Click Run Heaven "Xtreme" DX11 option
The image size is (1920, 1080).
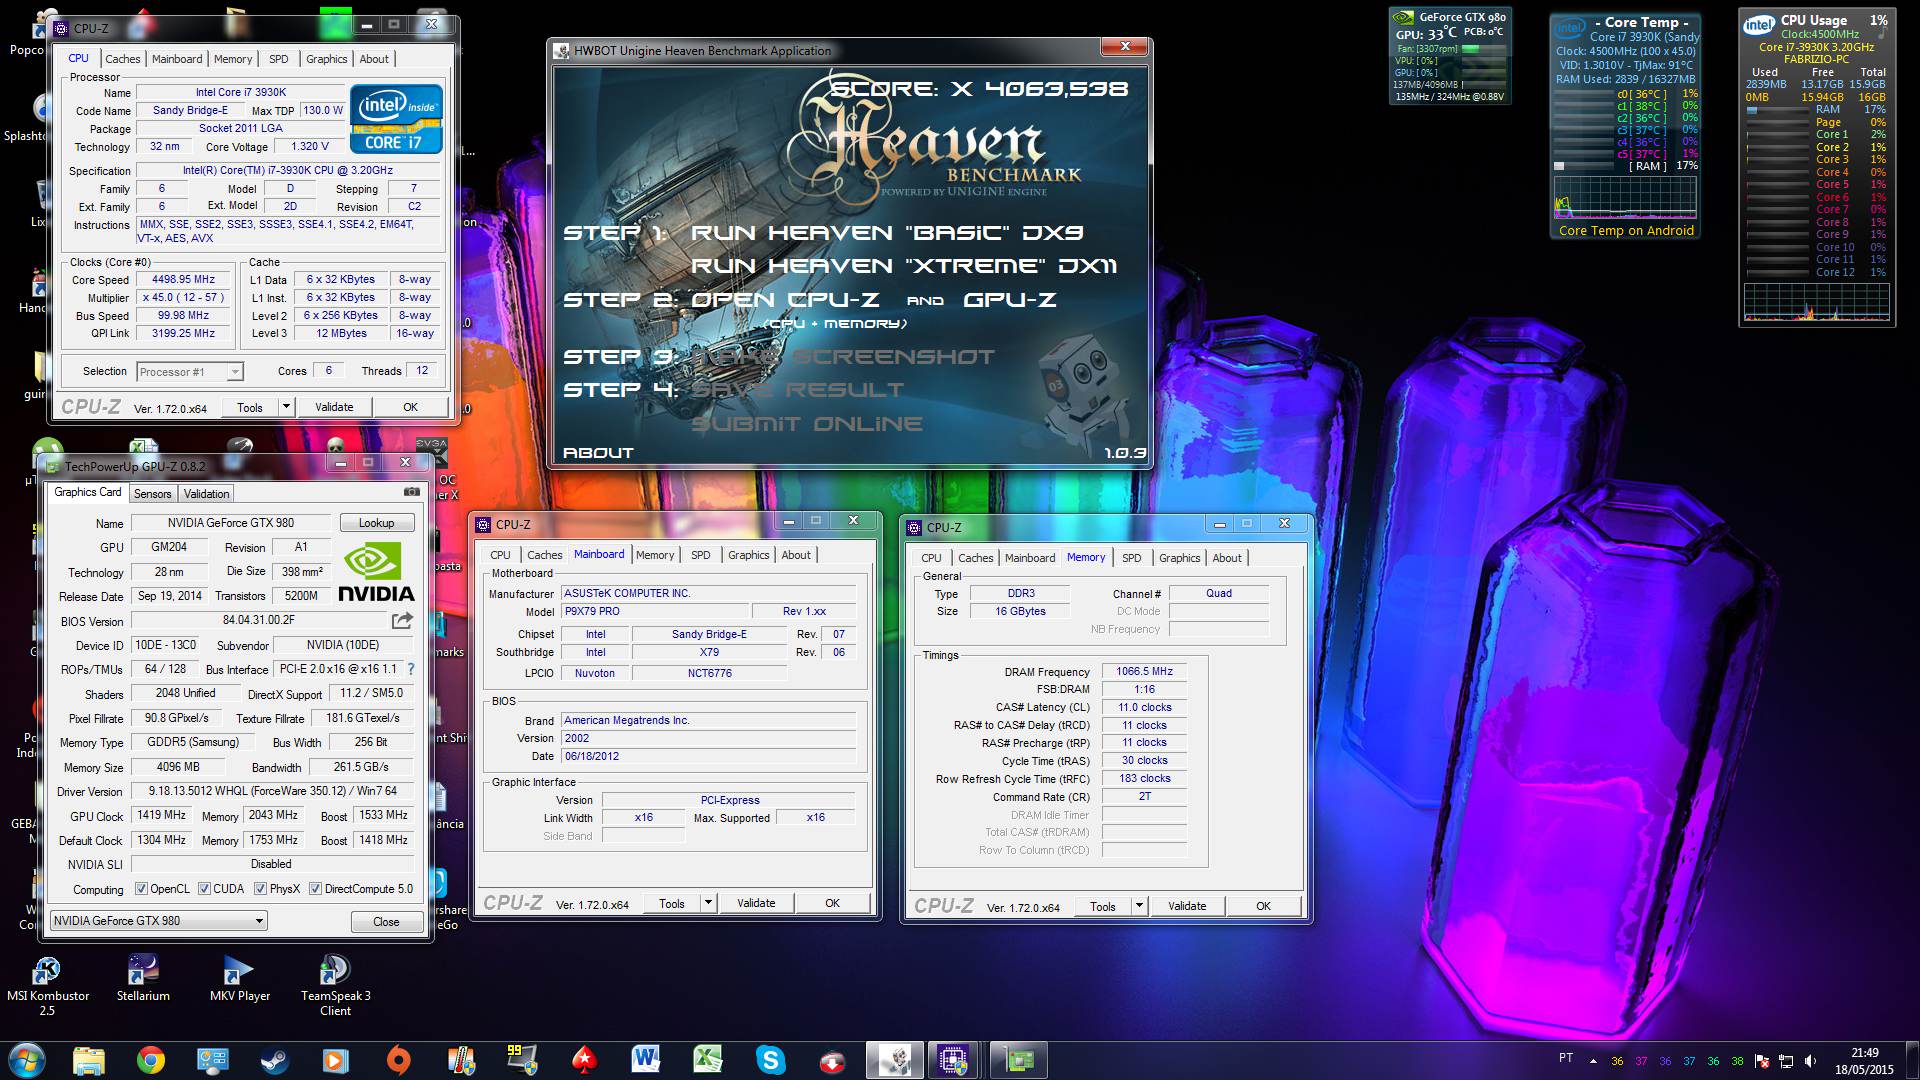point(904,266)
